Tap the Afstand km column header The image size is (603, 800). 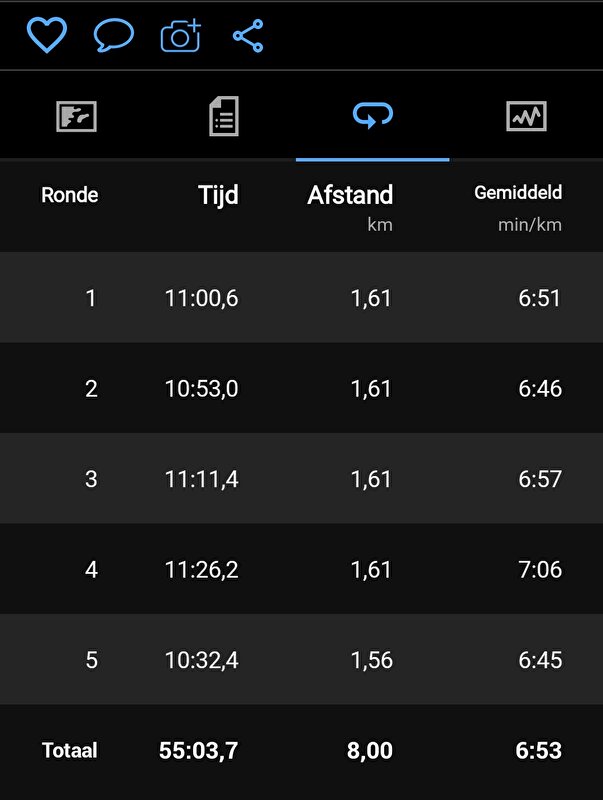pyautogui.click(x=350, y=207)
